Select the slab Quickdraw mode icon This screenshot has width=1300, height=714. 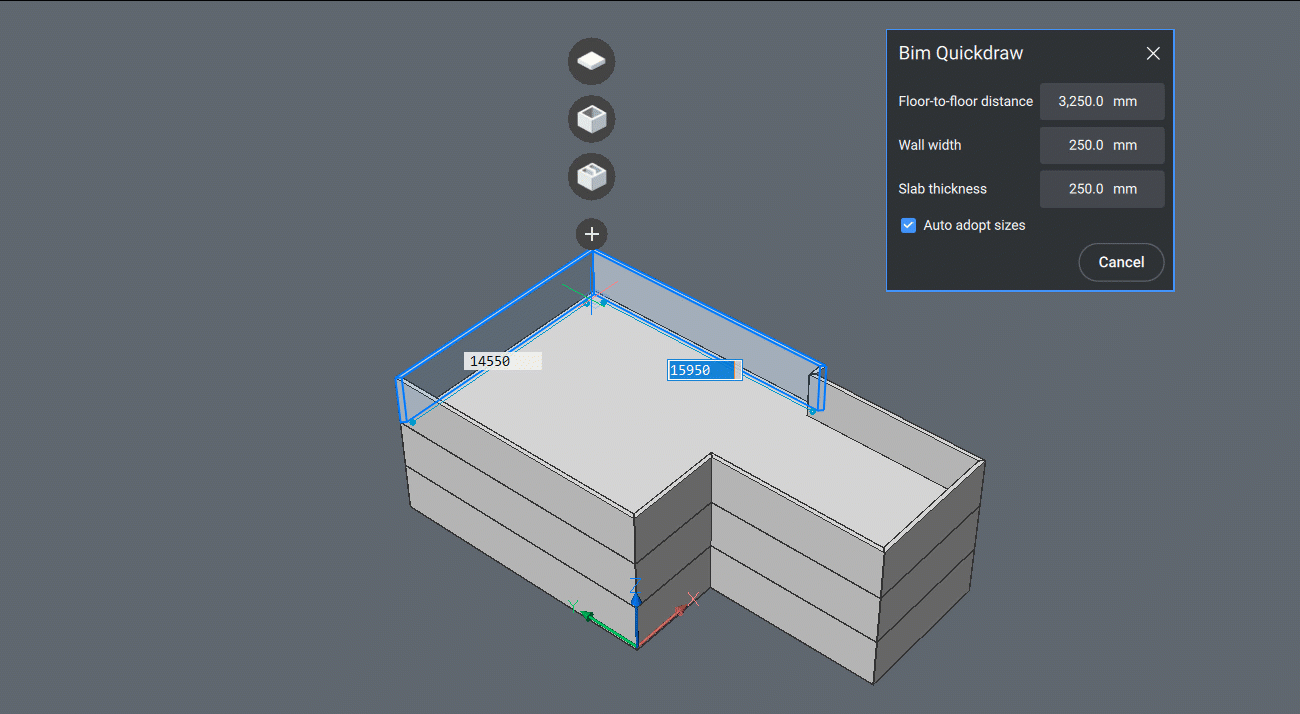pos(591,61)
